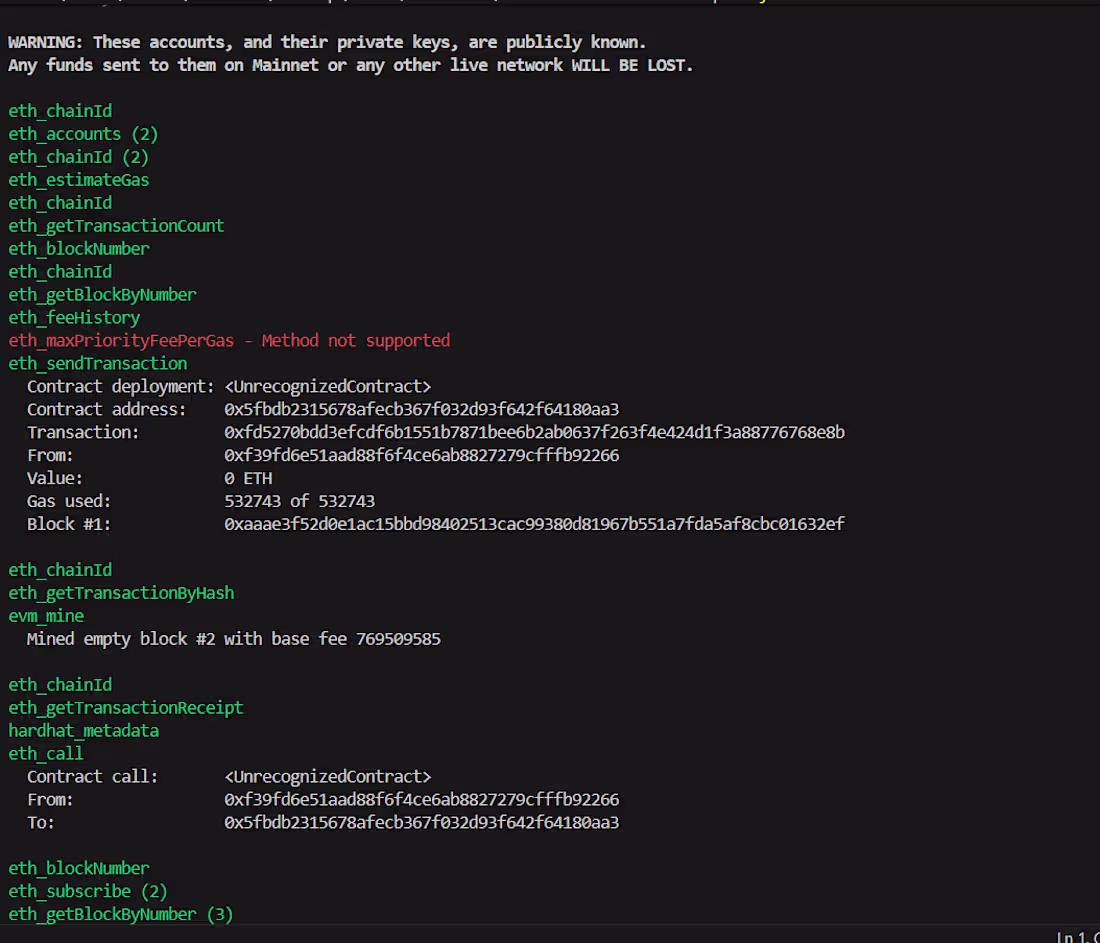
Task: Select the Gas used 532743 value
Action: 299,500
